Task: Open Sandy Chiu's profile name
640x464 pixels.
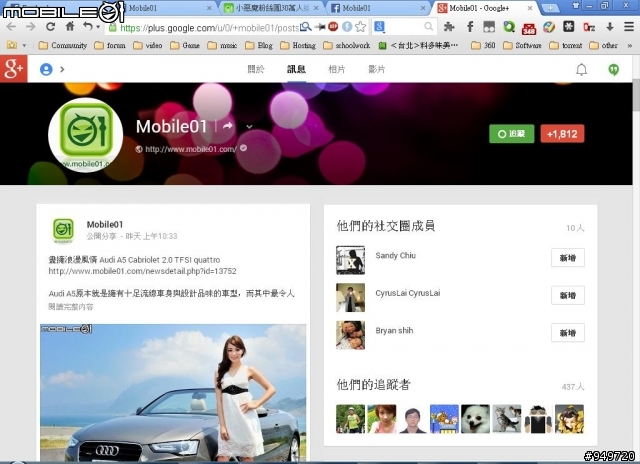Action: point(396,255)
